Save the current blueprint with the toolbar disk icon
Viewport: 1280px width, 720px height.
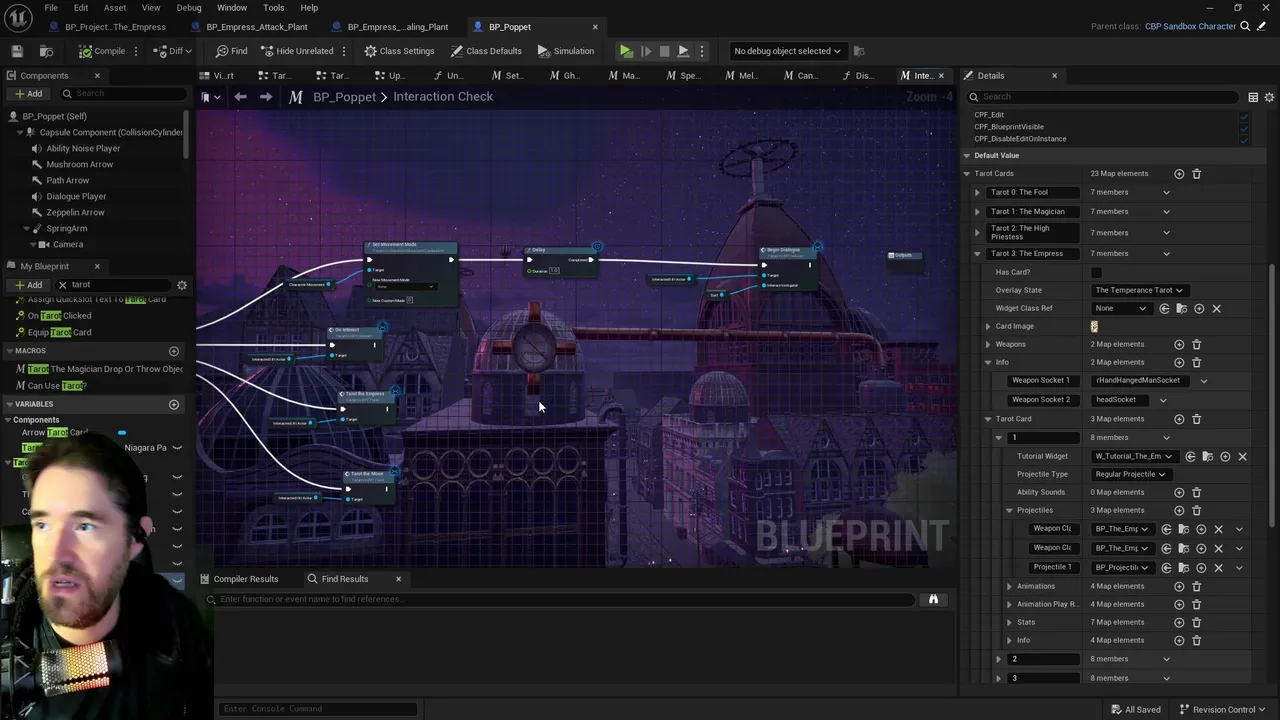(17, 51)
